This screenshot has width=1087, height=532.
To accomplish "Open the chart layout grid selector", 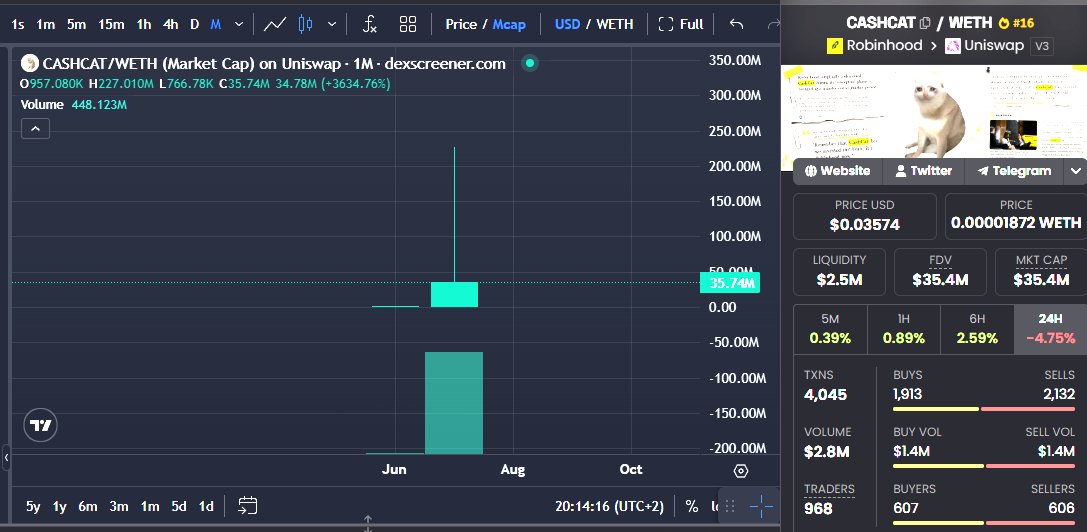I will point(408,24).
